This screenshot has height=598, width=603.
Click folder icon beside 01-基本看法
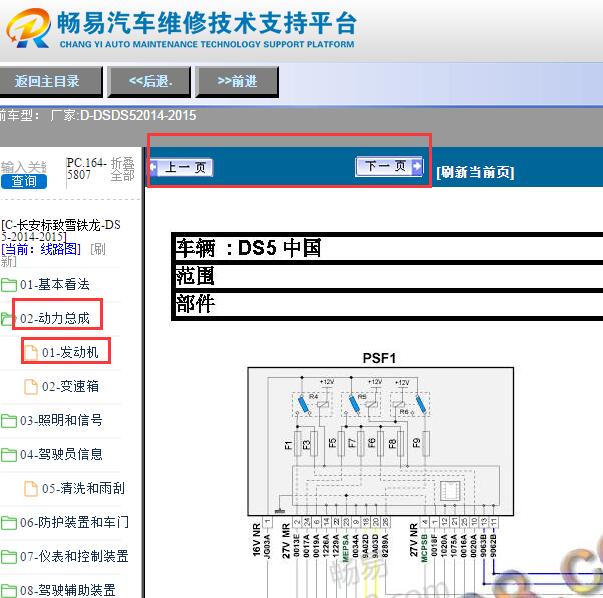[x=8, y=285]
